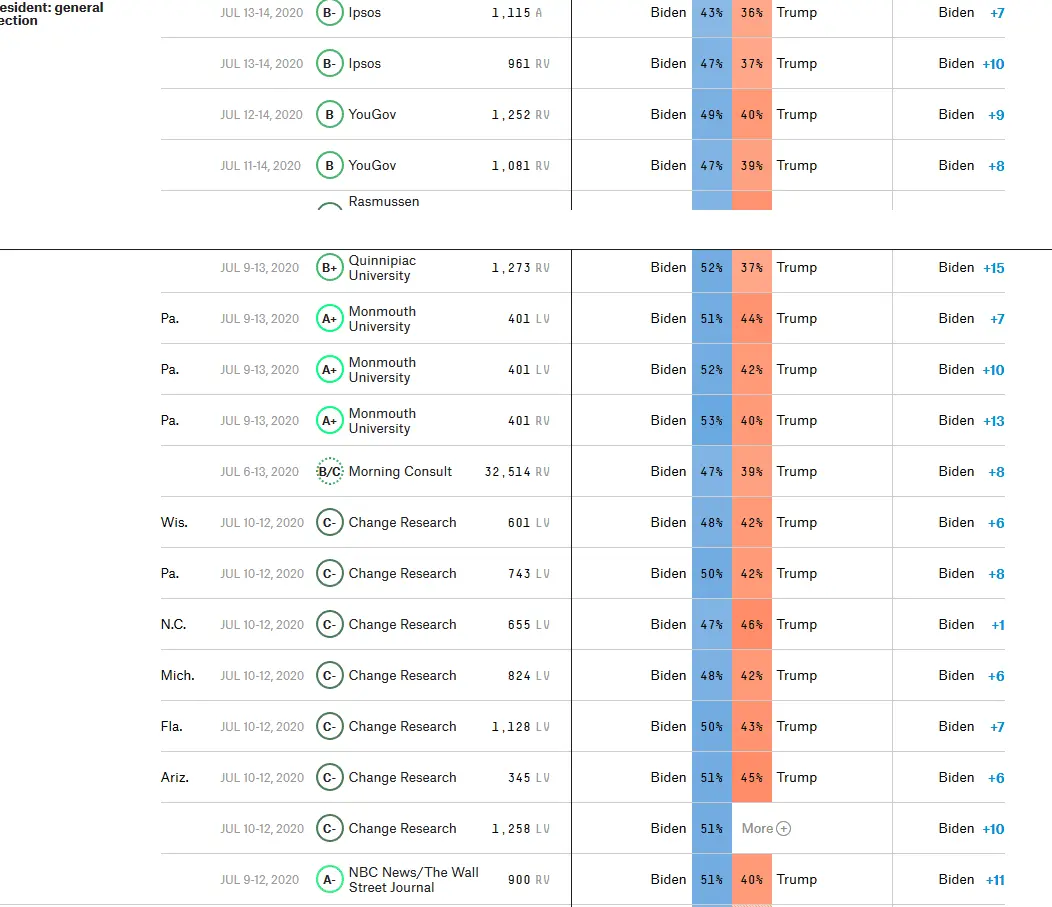Click the B- grade badge for the 961 RV Ipsos poll
Viewport: 1052px width, 907px height.
pos(330,64)
